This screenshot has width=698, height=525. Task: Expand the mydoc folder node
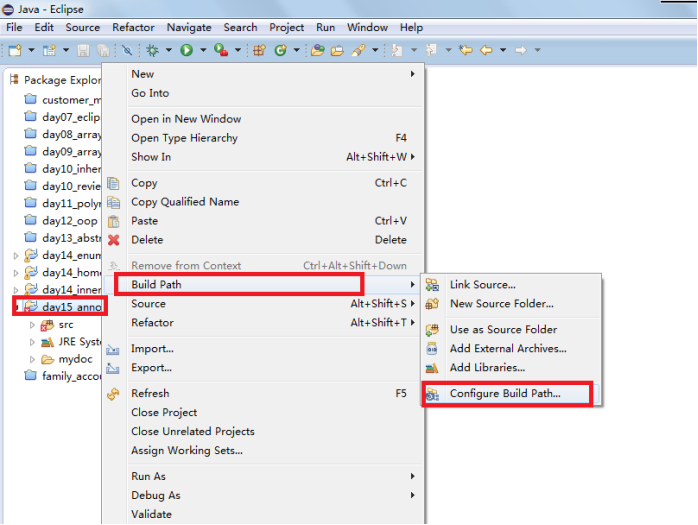tap(32, 359)
